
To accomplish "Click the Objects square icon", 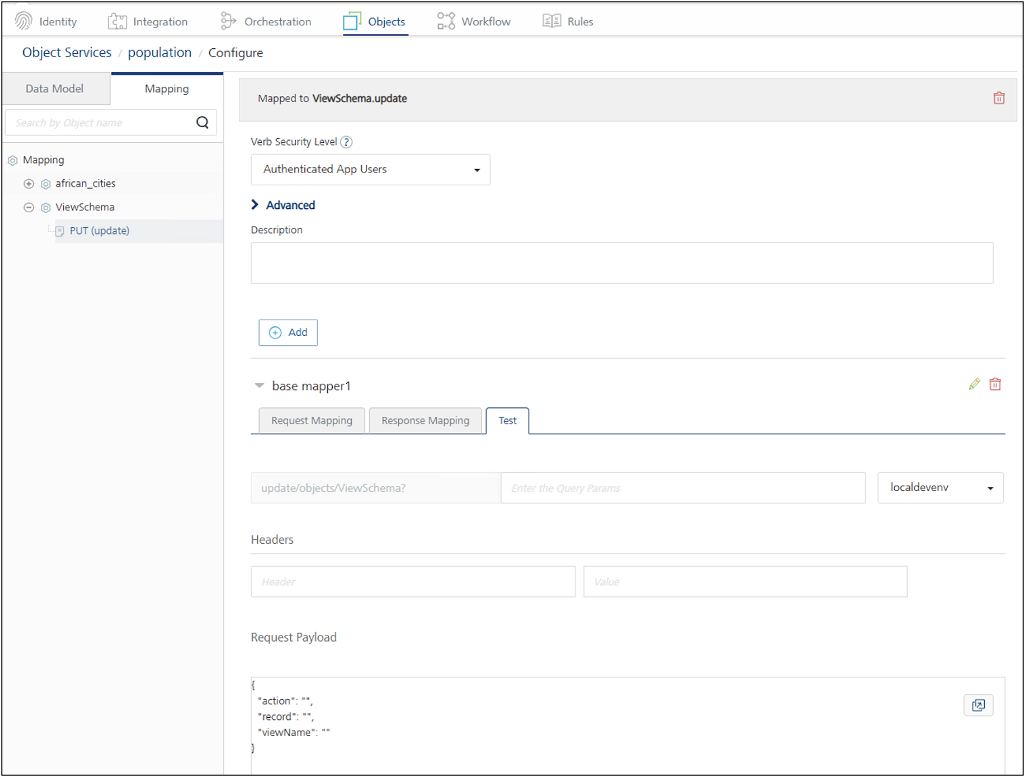I will click(x=352, y=22).
